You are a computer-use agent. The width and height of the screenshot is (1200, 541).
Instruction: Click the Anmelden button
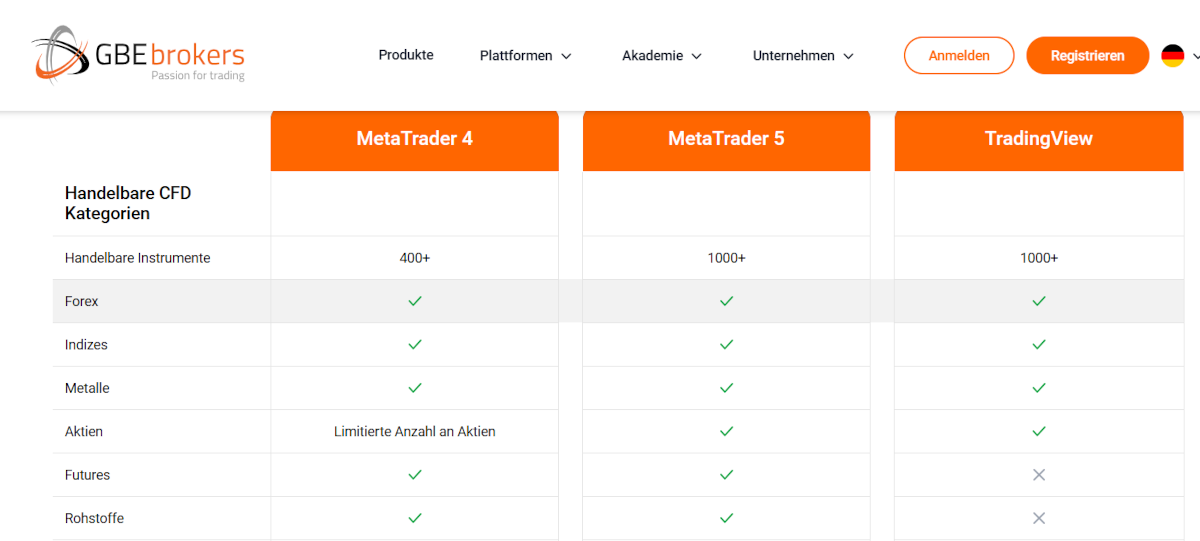click(x=959, y=56)
